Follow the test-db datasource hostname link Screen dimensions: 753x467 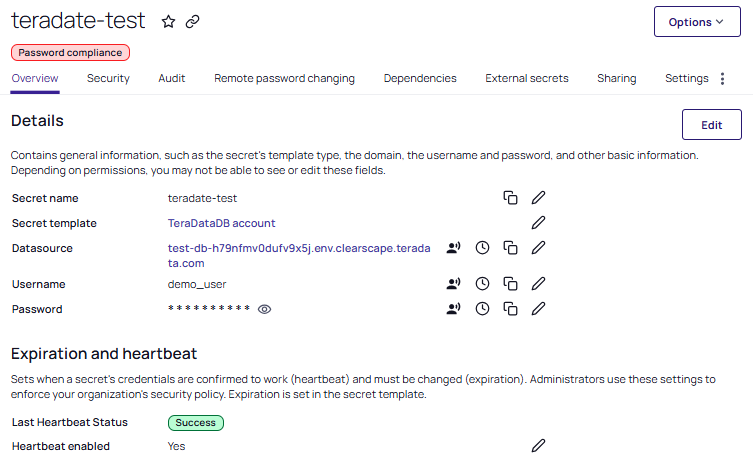click(x=299, y=256)
